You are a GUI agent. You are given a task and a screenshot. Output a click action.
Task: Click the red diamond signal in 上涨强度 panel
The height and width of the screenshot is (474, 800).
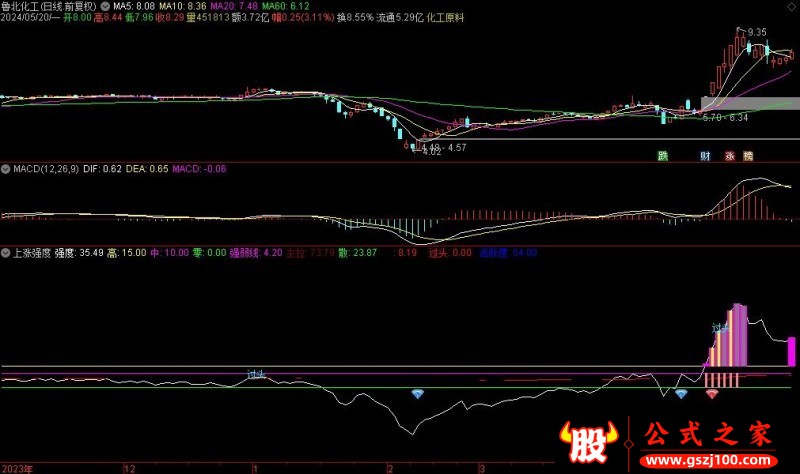711,394
